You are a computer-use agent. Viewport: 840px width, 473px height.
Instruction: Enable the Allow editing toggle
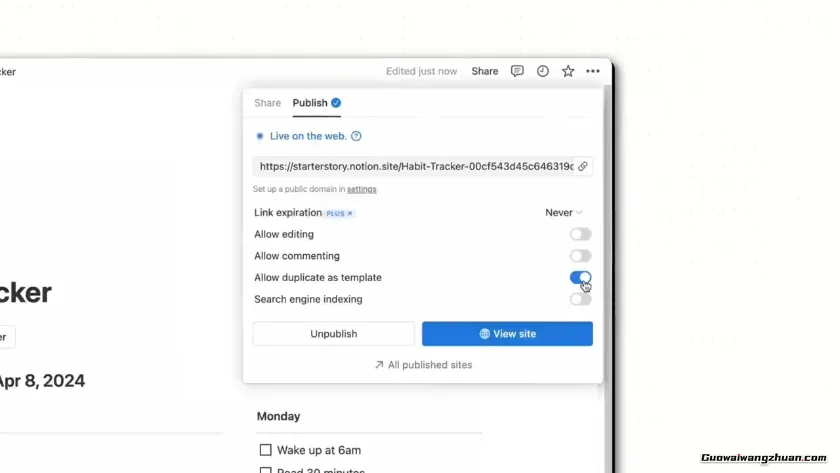click(x=580, y=234)
